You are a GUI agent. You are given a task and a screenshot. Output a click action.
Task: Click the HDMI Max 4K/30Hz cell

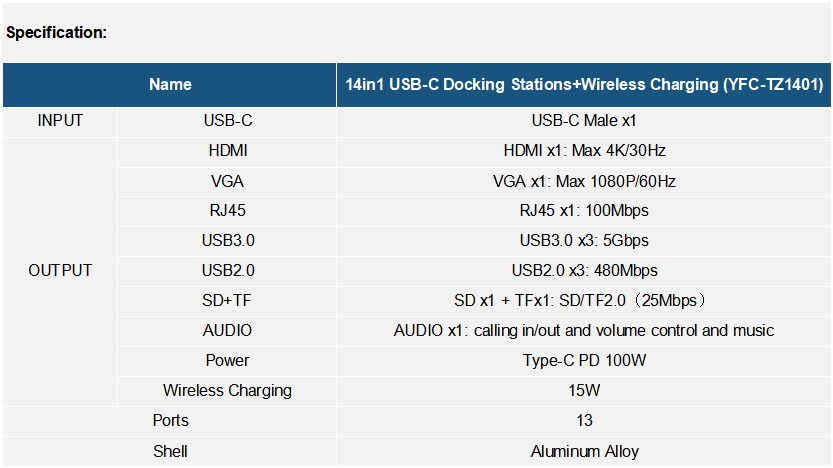(584, 151)
